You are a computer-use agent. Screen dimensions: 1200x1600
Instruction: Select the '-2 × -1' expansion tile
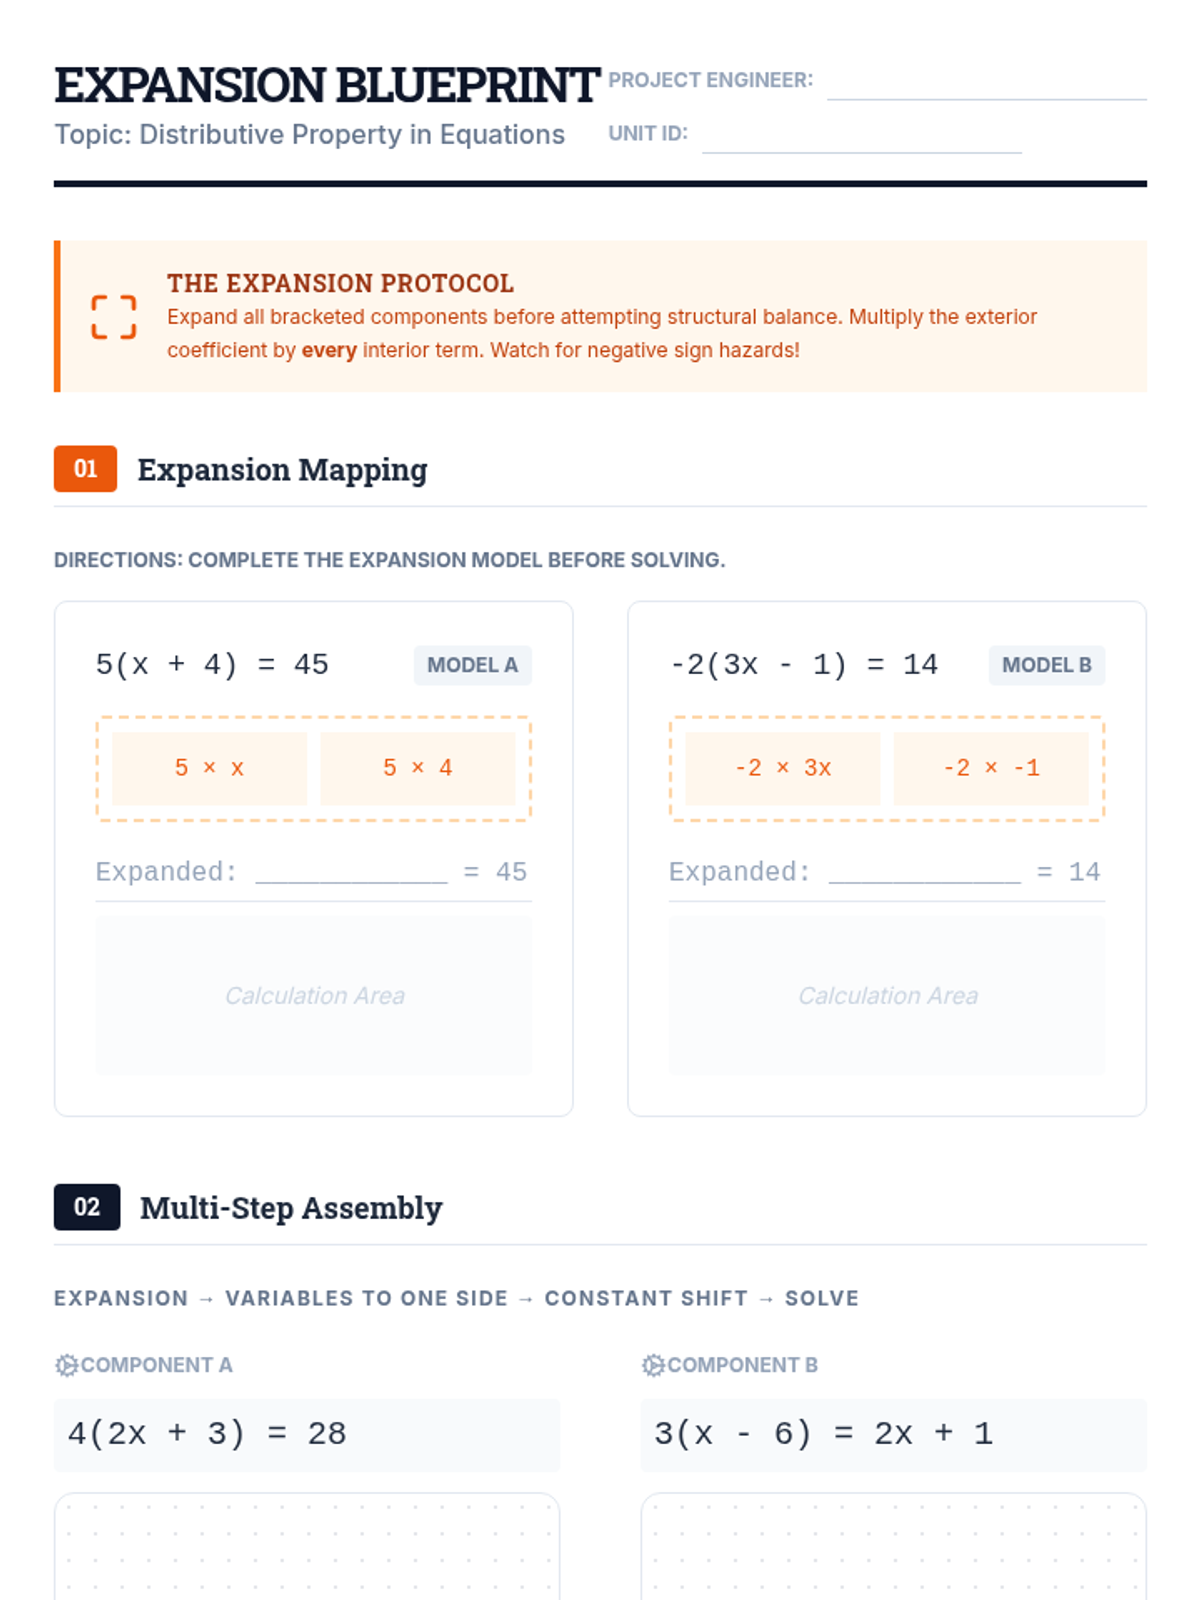pos(991,768)
